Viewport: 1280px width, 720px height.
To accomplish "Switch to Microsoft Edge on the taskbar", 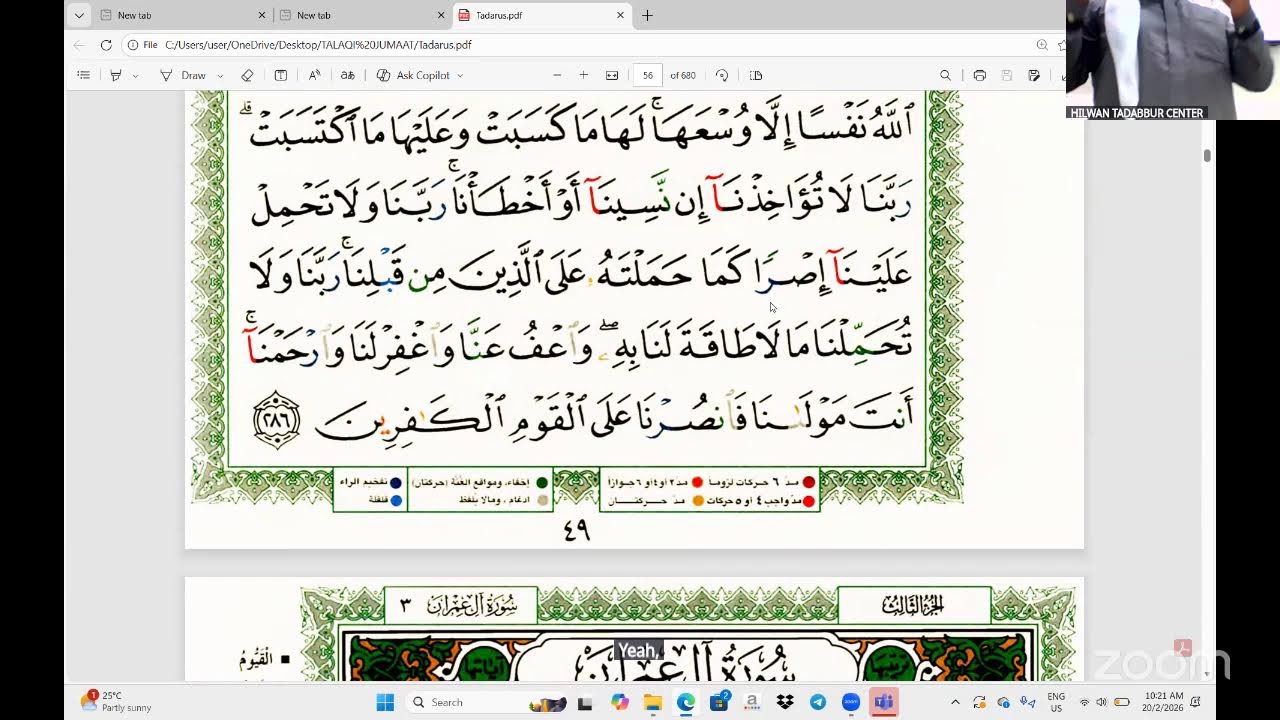I will point(686,703).
